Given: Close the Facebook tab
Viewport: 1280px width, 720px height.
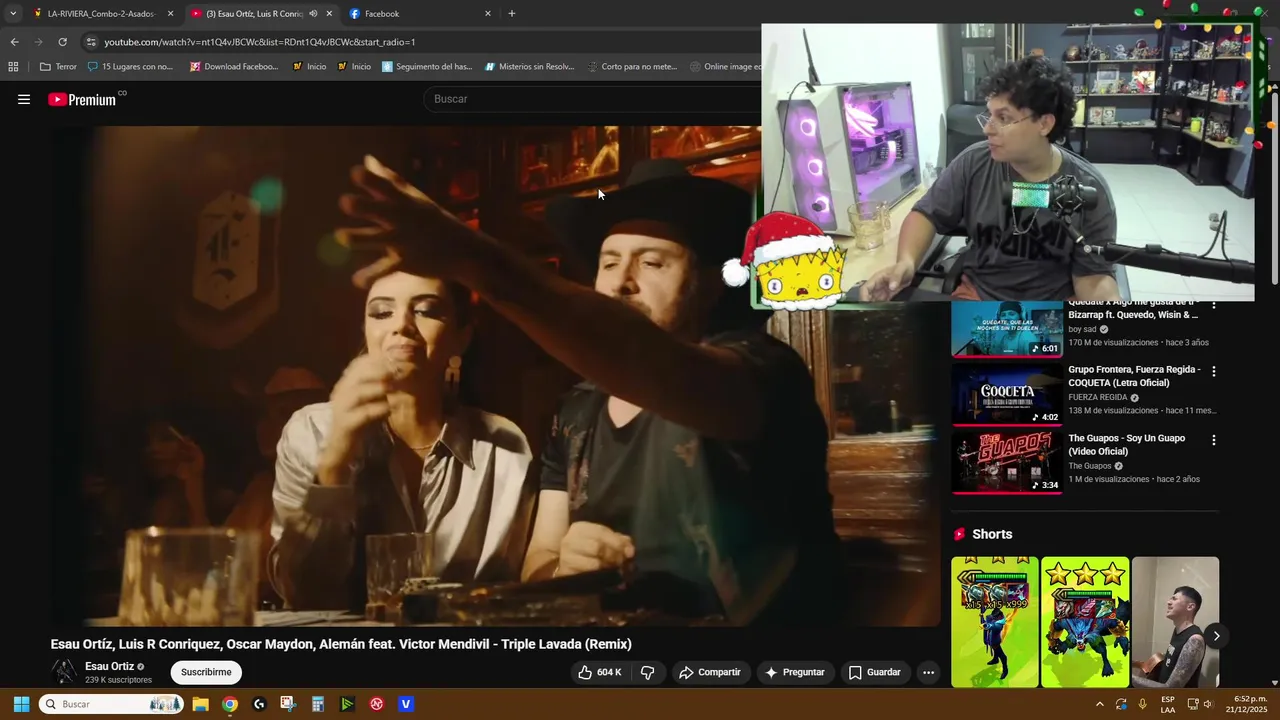Looking at the screenshot, I should (488, 14).
